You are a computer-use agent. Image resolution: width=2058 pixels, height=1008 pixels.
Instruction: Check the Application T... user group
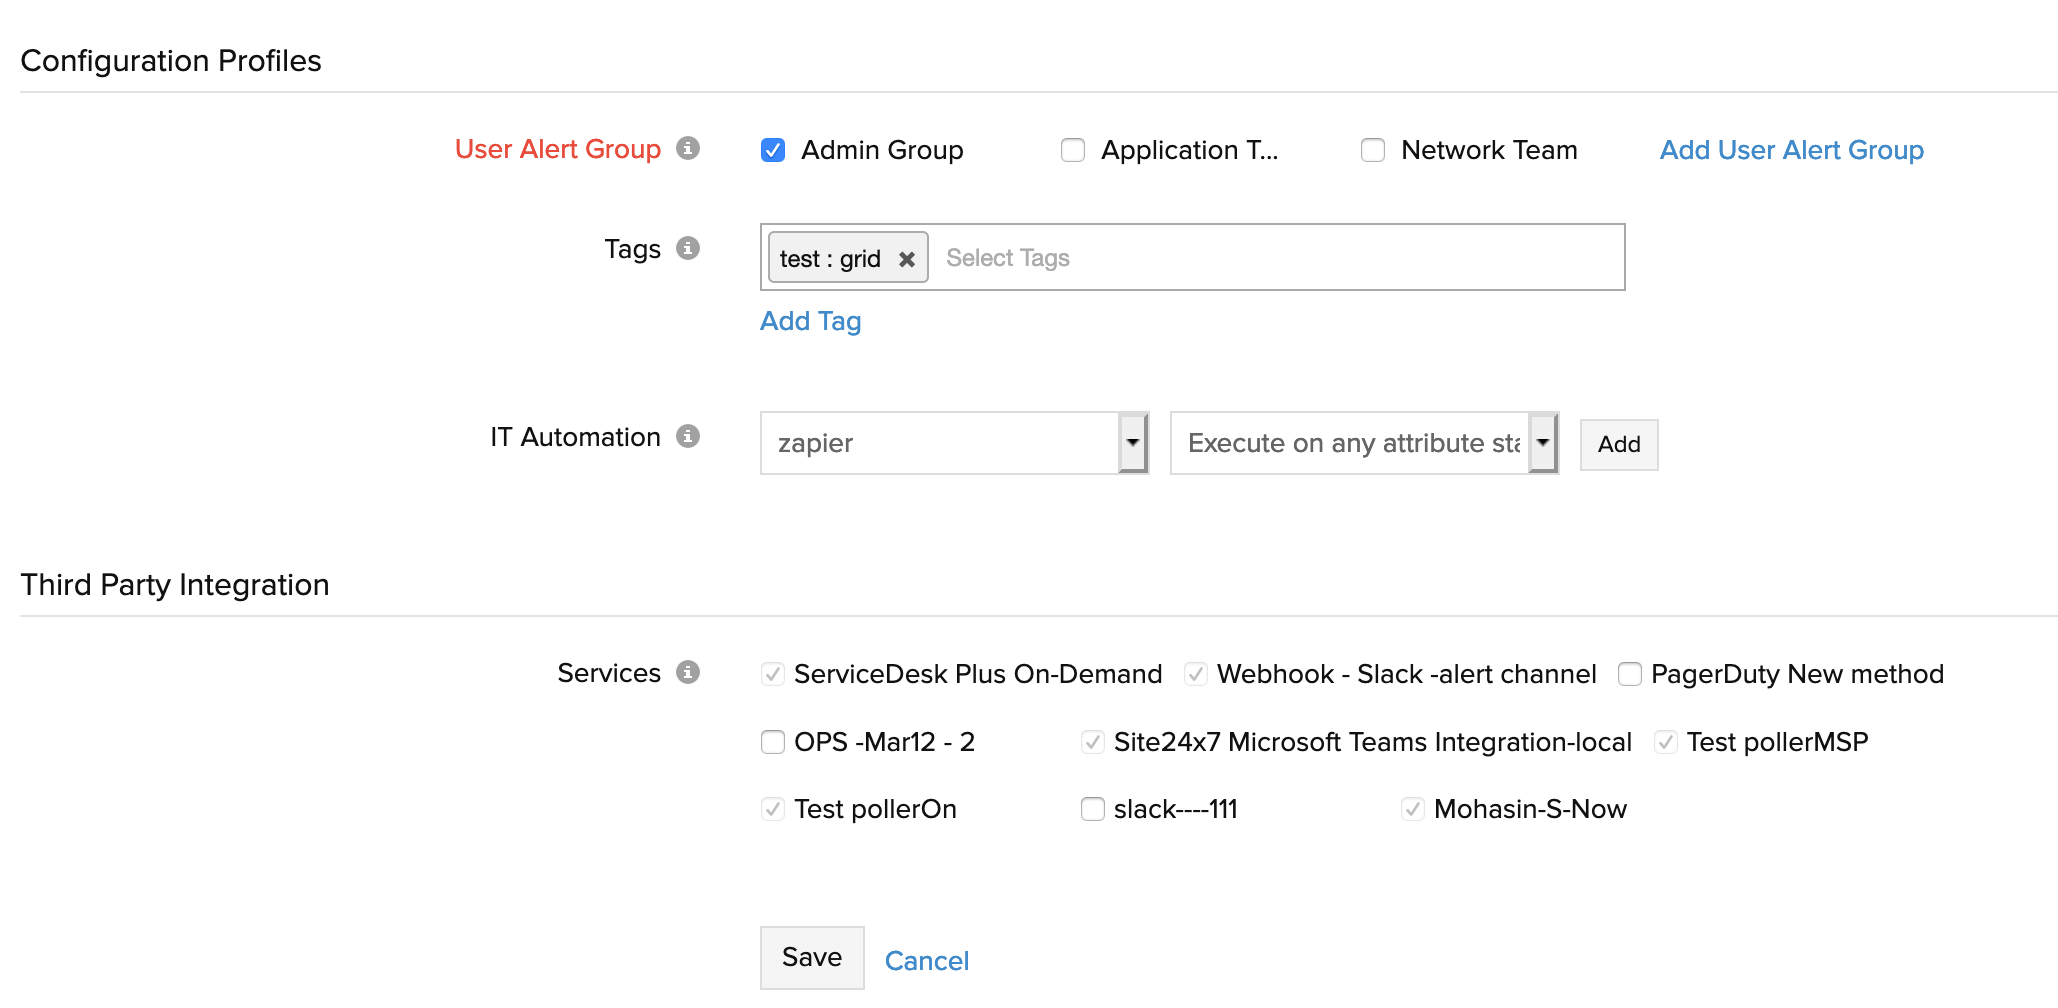[1073, 150]
